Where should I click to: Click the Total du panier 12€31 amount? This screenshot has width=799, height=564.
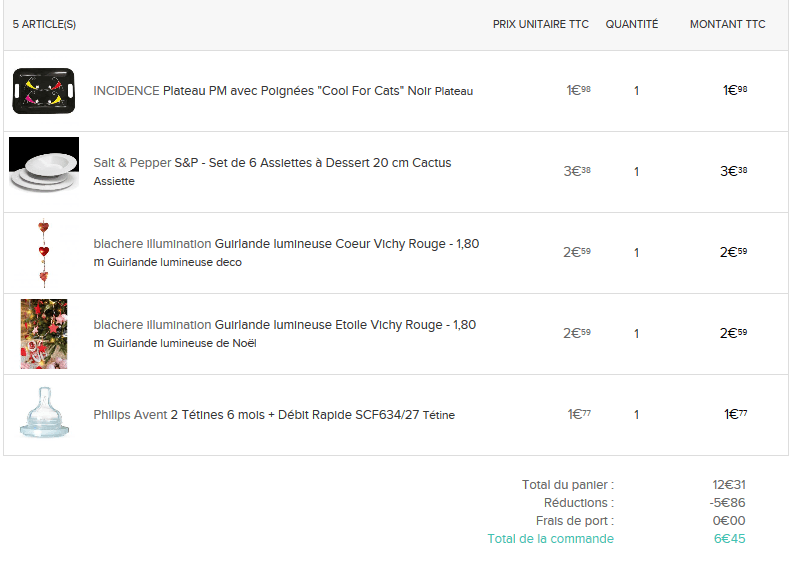728,485
